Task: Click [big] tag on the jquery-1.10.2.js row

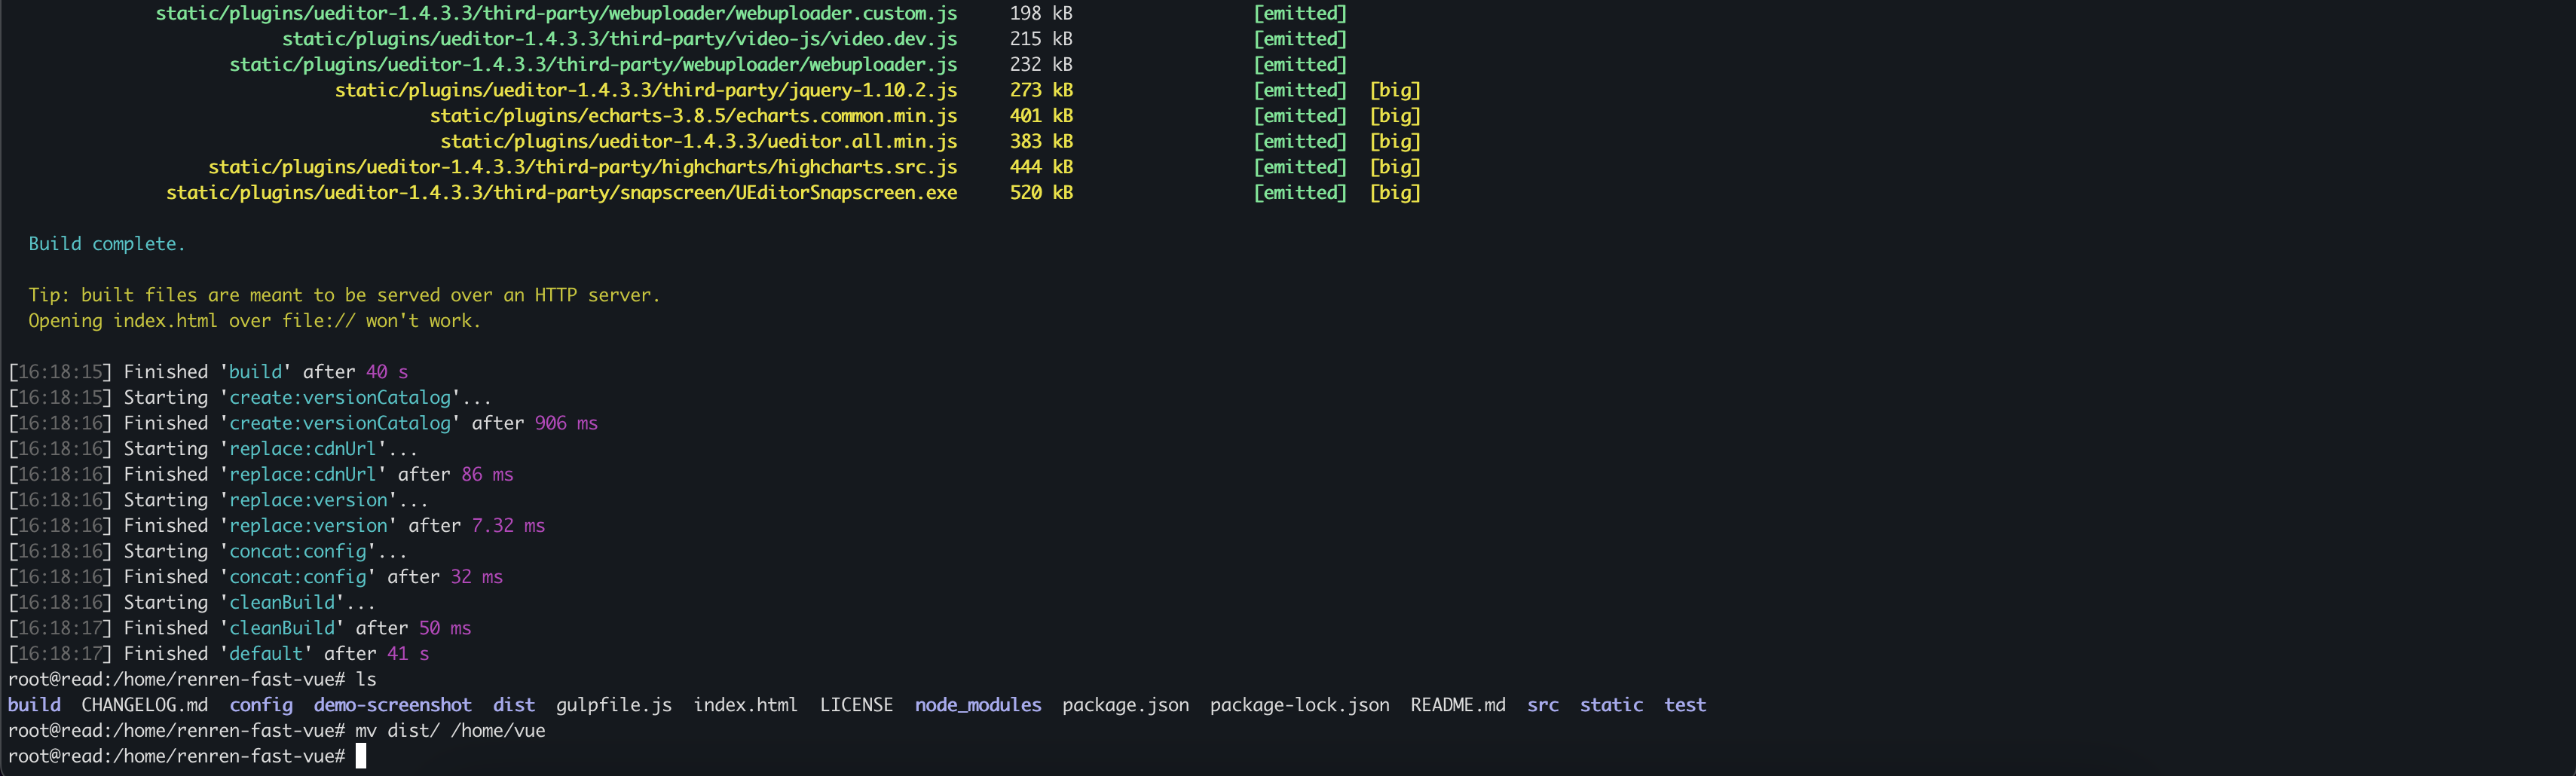Action: [x=1395, y=90]
